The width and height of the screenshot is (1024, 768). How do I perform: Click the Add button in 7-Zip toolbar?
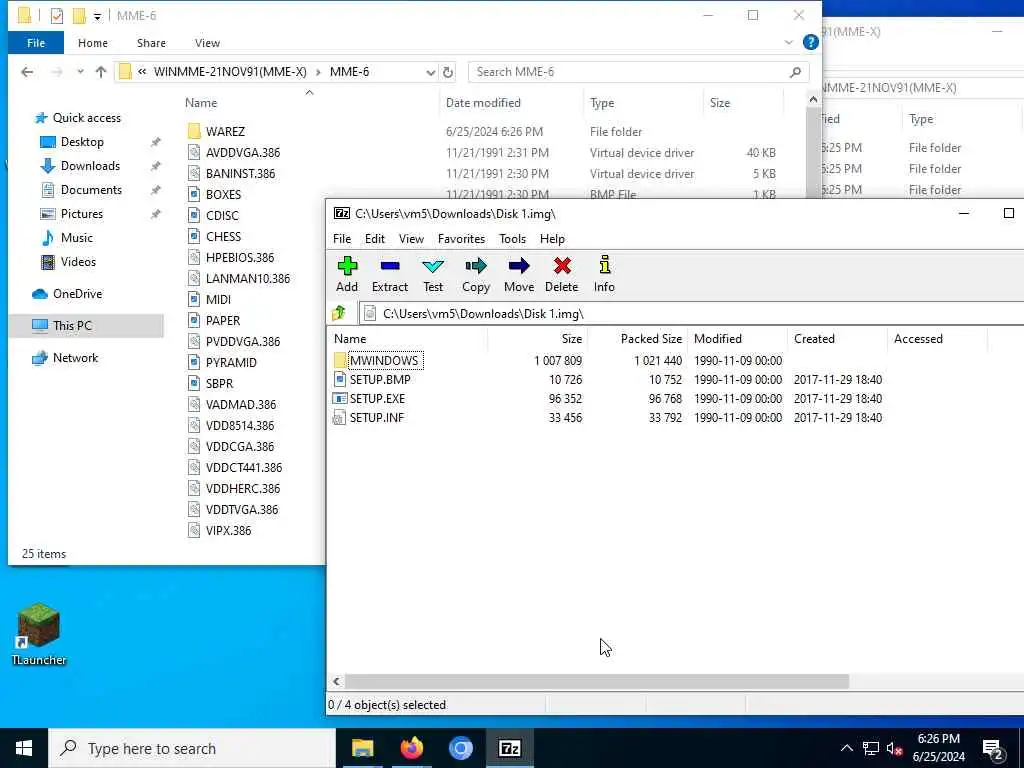pos(347,274)
